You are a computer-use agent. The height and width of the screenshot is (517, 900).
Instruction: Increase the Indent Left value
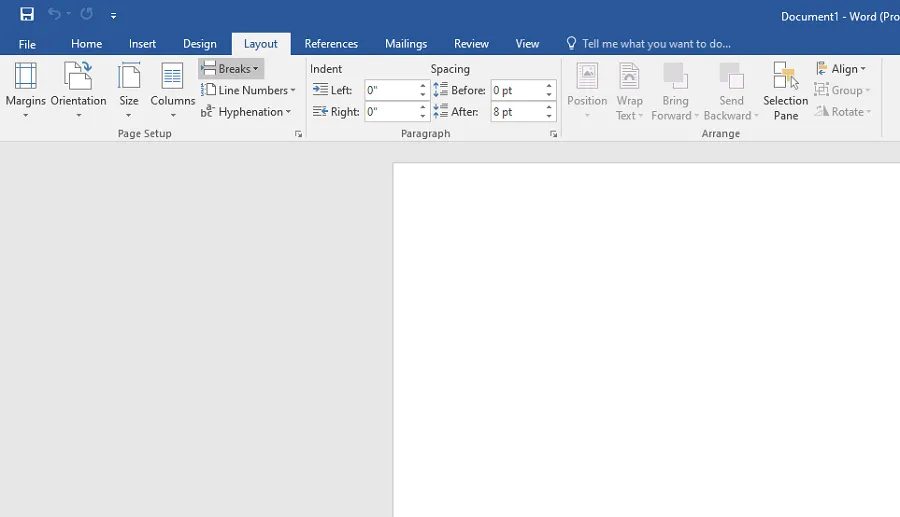[x=422, y=86]
